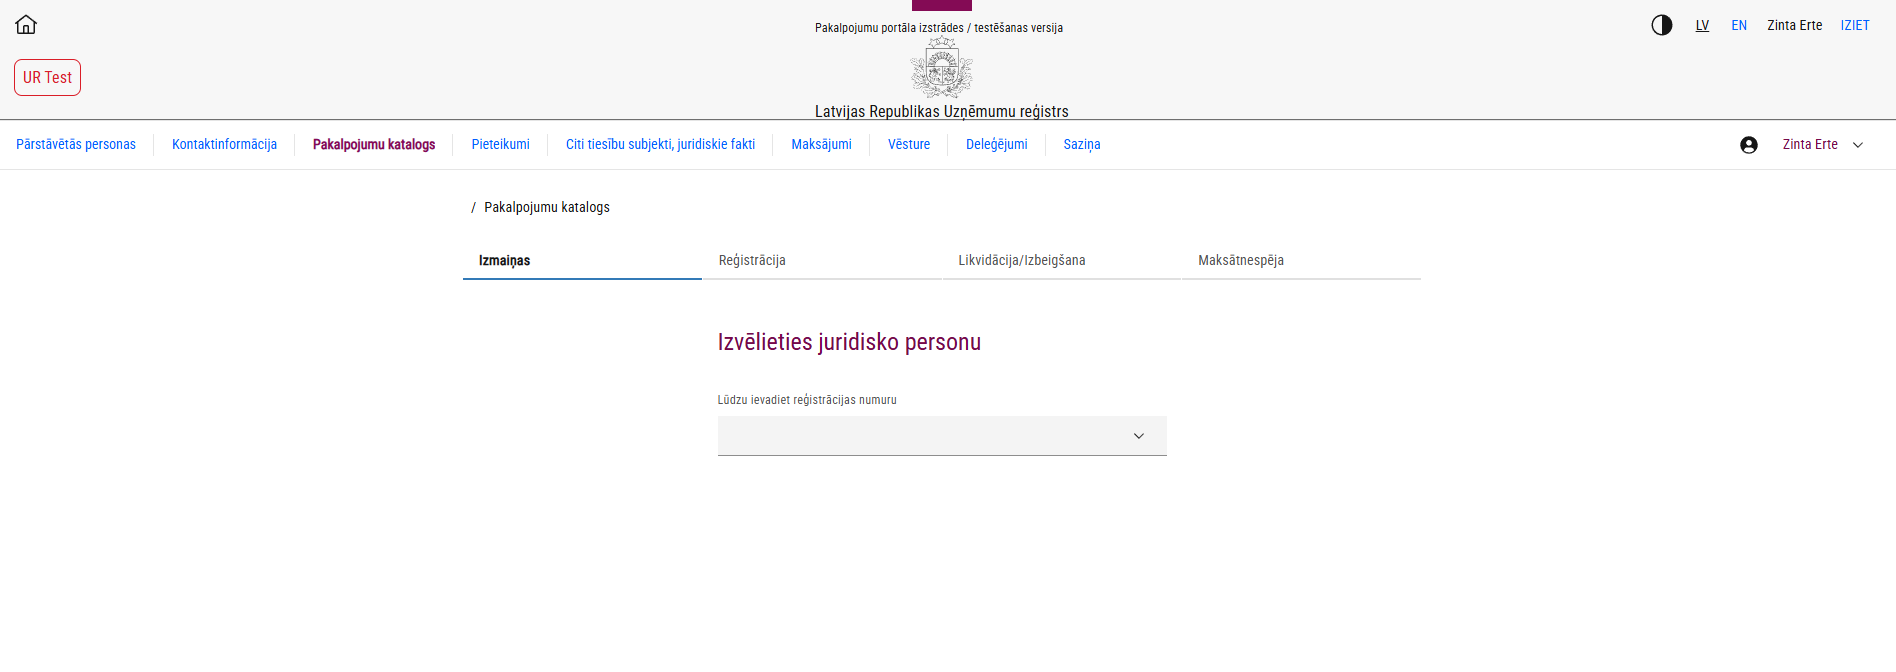
Task: Open Pārstāvētās personas menu item
Action: pos(76,145)
